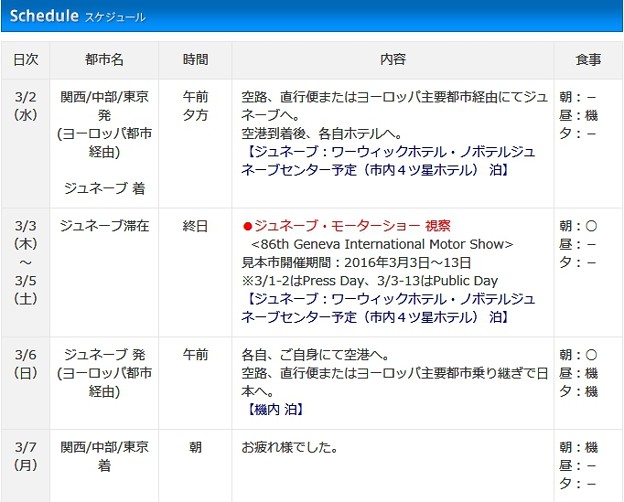Click the ジュネーブ 着 arrival text
This screenshot has height=502, width=624.
(104, 188)
